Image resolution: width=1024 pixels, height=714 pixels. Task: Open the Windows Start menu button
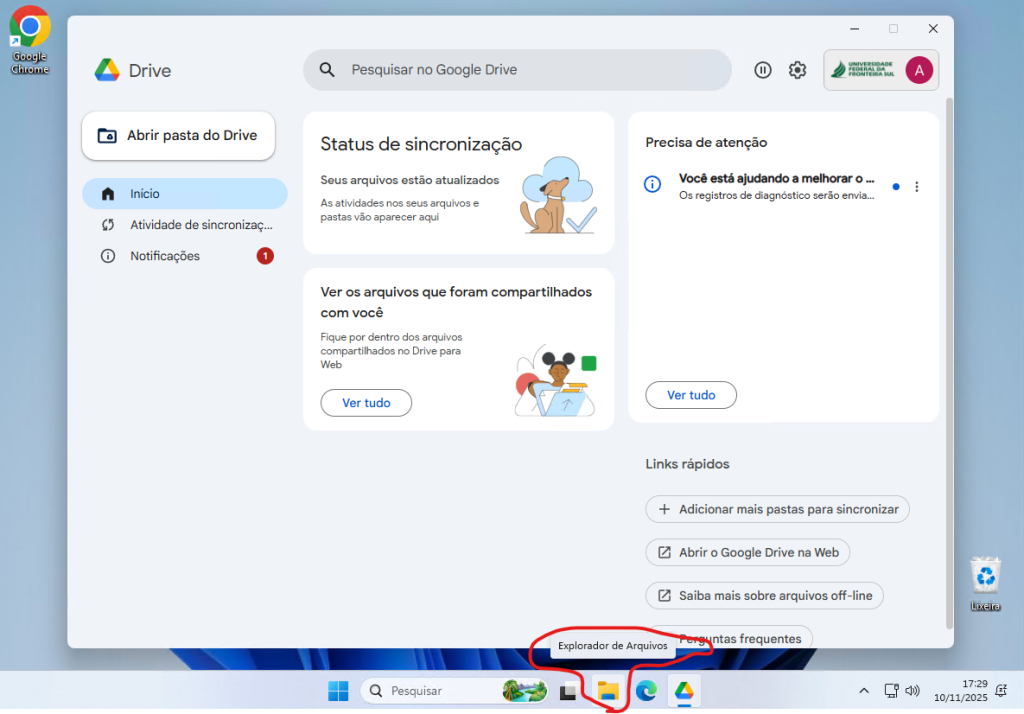pyautogui.click(x=338, y=691)
